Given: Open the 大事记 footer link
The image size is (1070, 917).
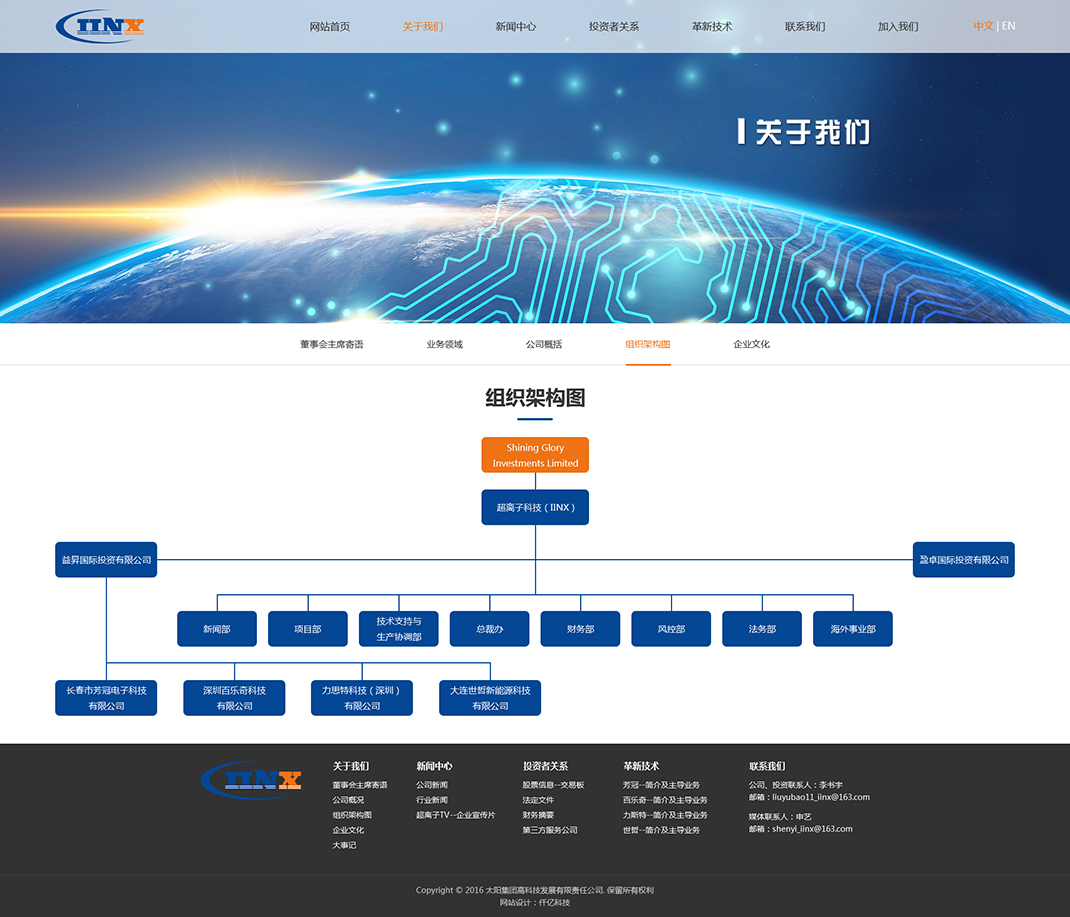Looking at the screenshot, I should (x=344, y=845).
